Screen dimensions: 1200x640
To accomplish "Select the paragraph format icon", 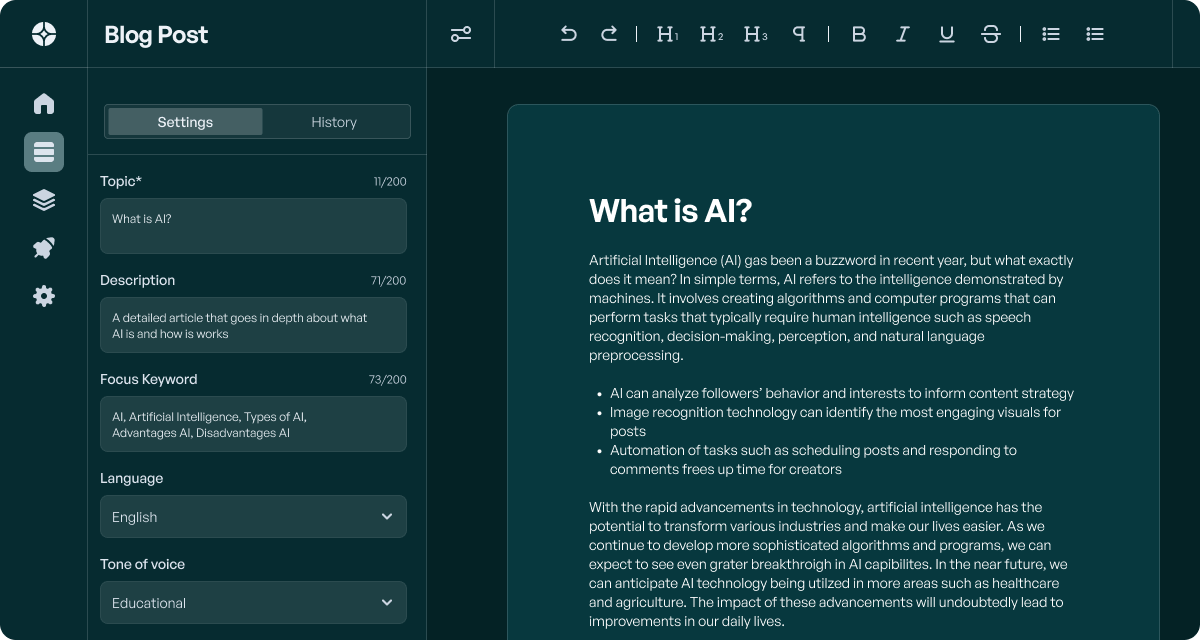I will 798,34.
